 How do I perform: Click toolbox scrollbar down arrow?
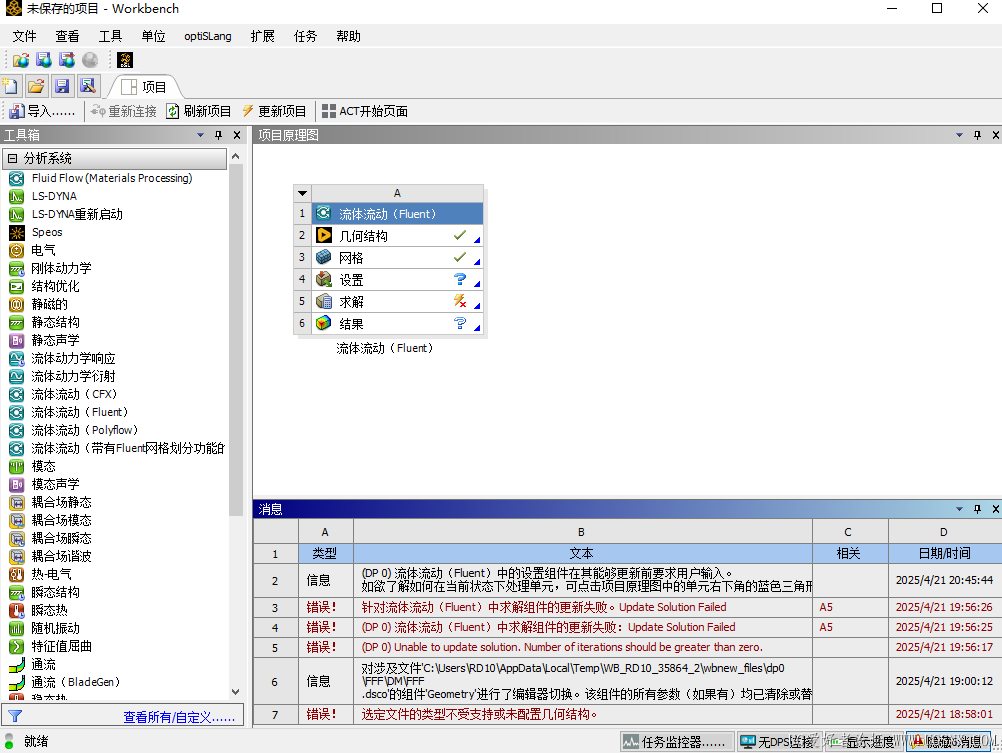(235, 692)
